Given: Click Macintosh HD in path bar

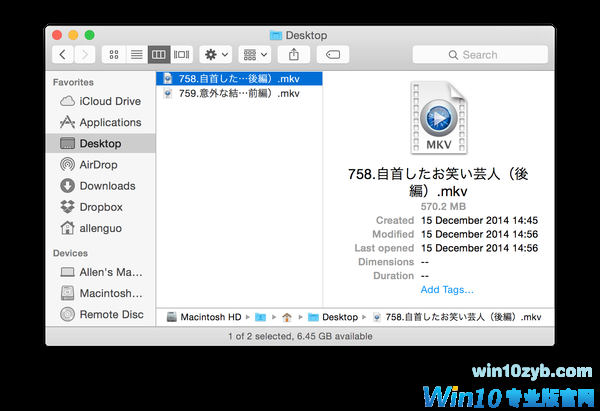Looking at the screenshot, I should point(205,317).
